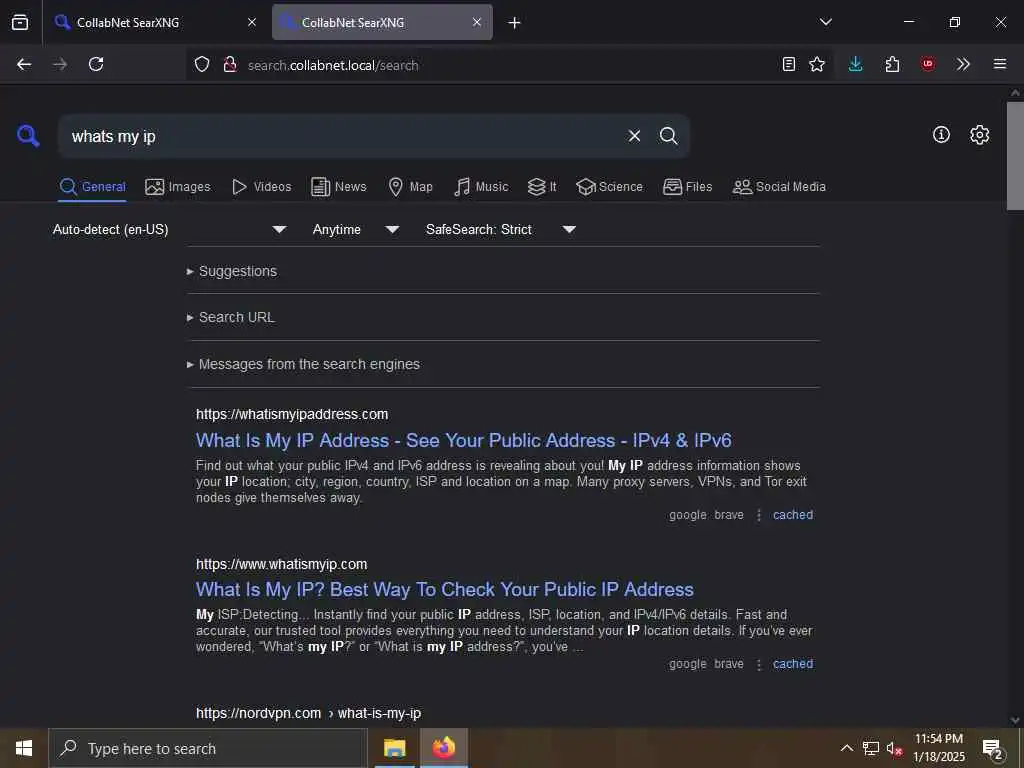Switch to first CollabNet SearXNG tab
This screenshot has height=768, width=1024.
(x=155, y=22)
